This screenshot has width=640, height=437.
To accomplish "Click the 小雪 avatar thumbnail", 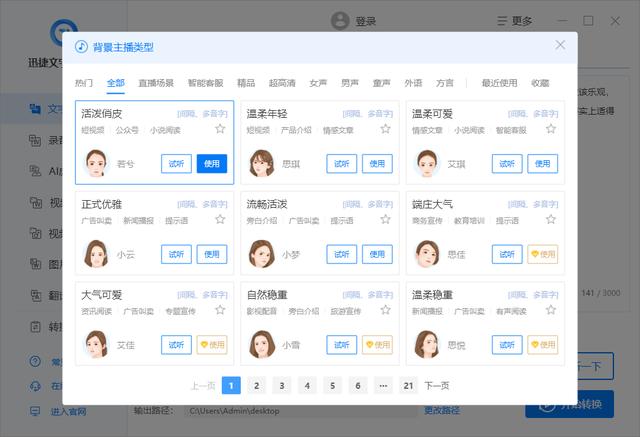I will coord(262,344).
